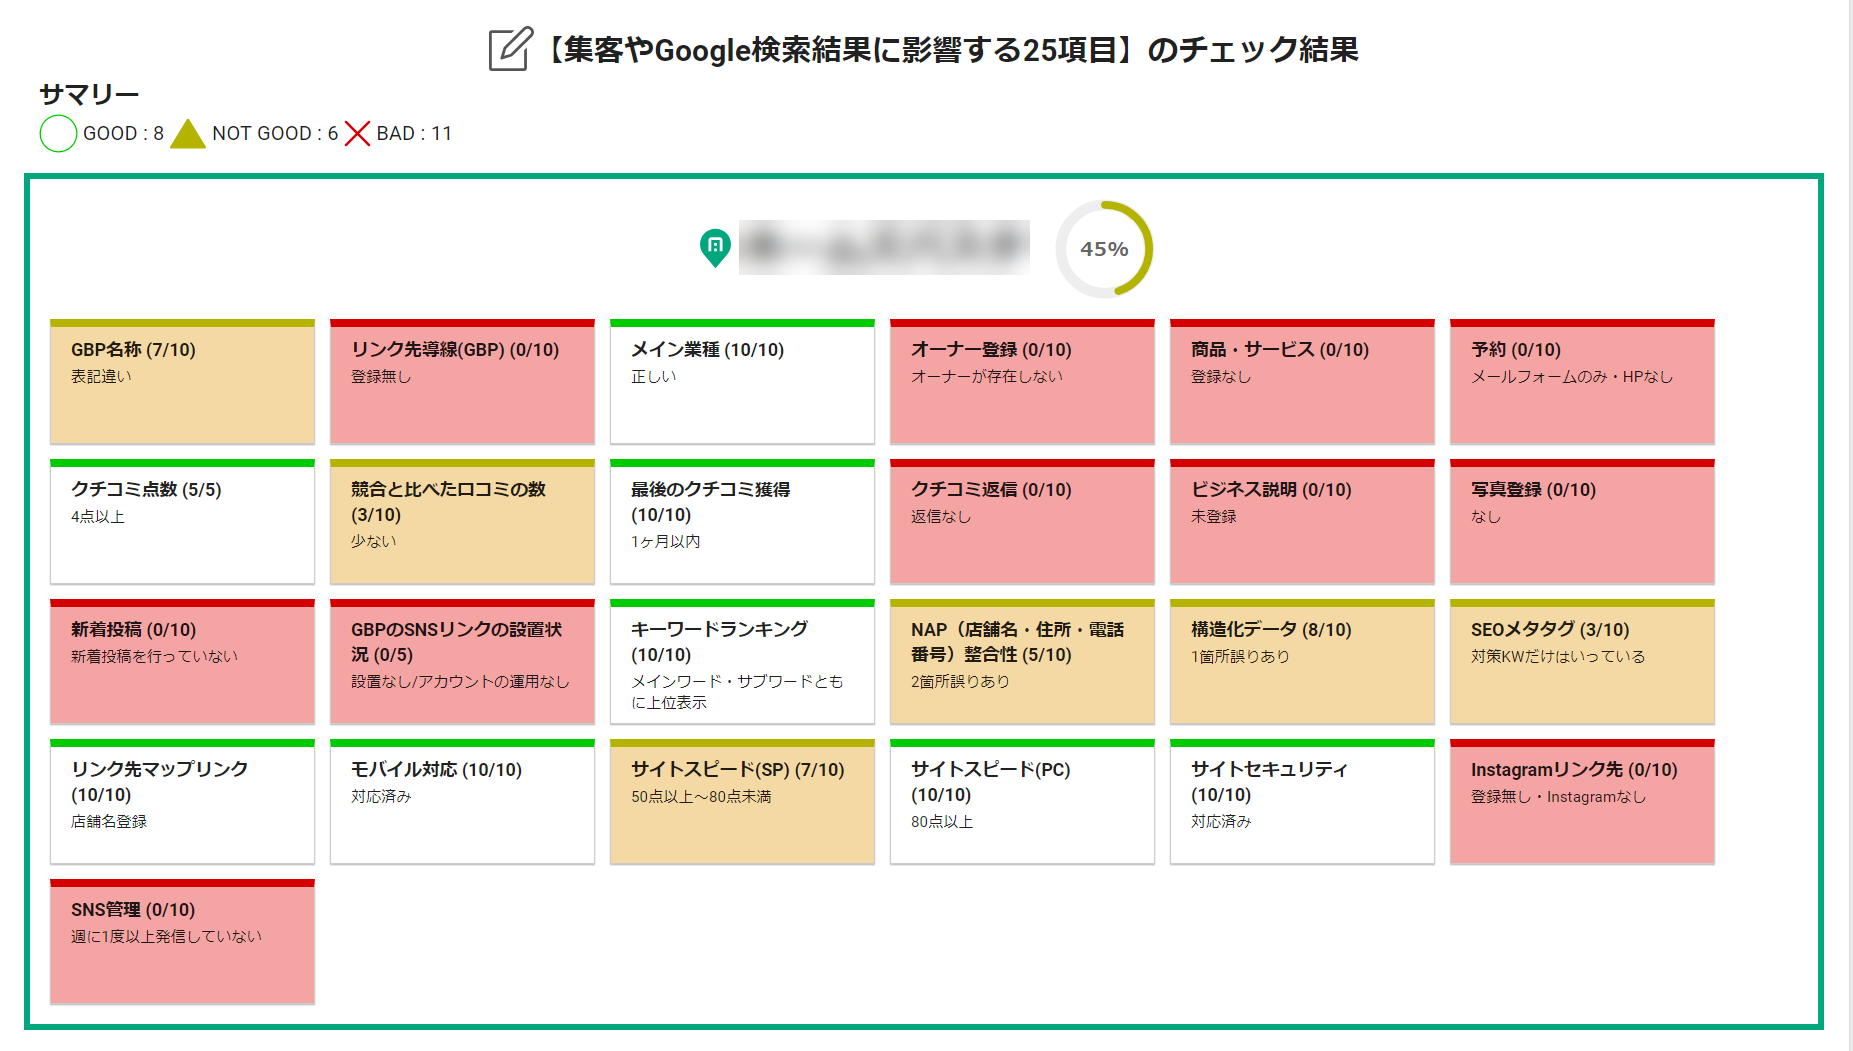Click the SNS管理 (0/10) card
The image size is (1853, 1051).
[x=181, y=941]
